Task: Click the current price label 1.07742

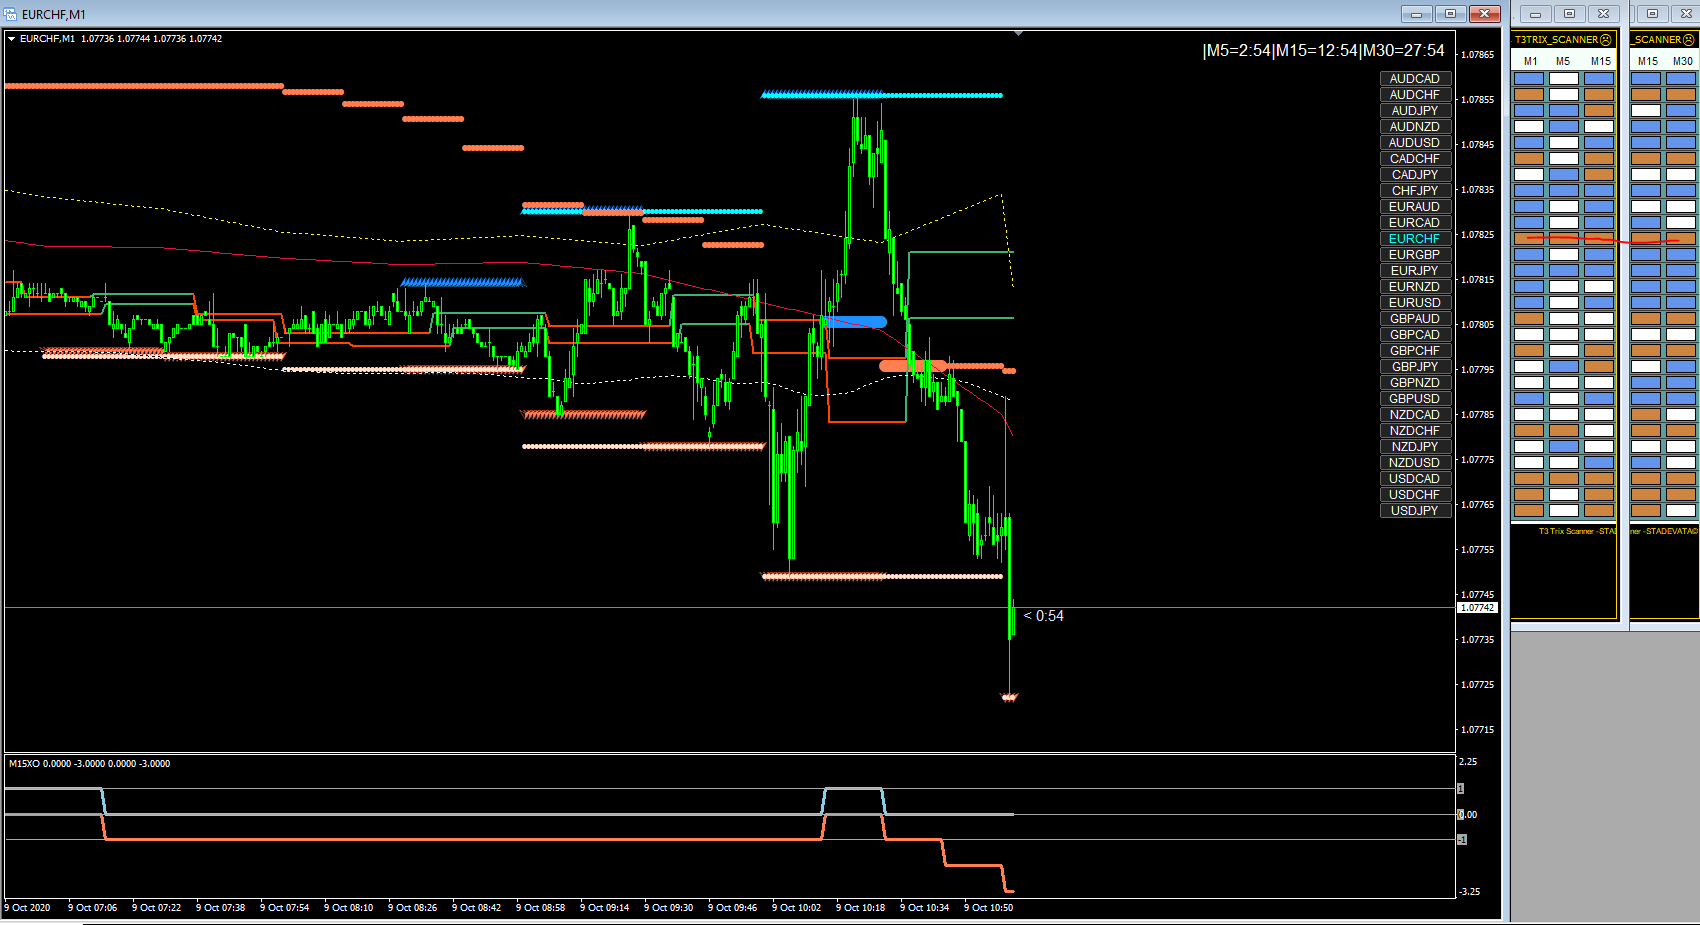Action: click(x=1477, y=608)
